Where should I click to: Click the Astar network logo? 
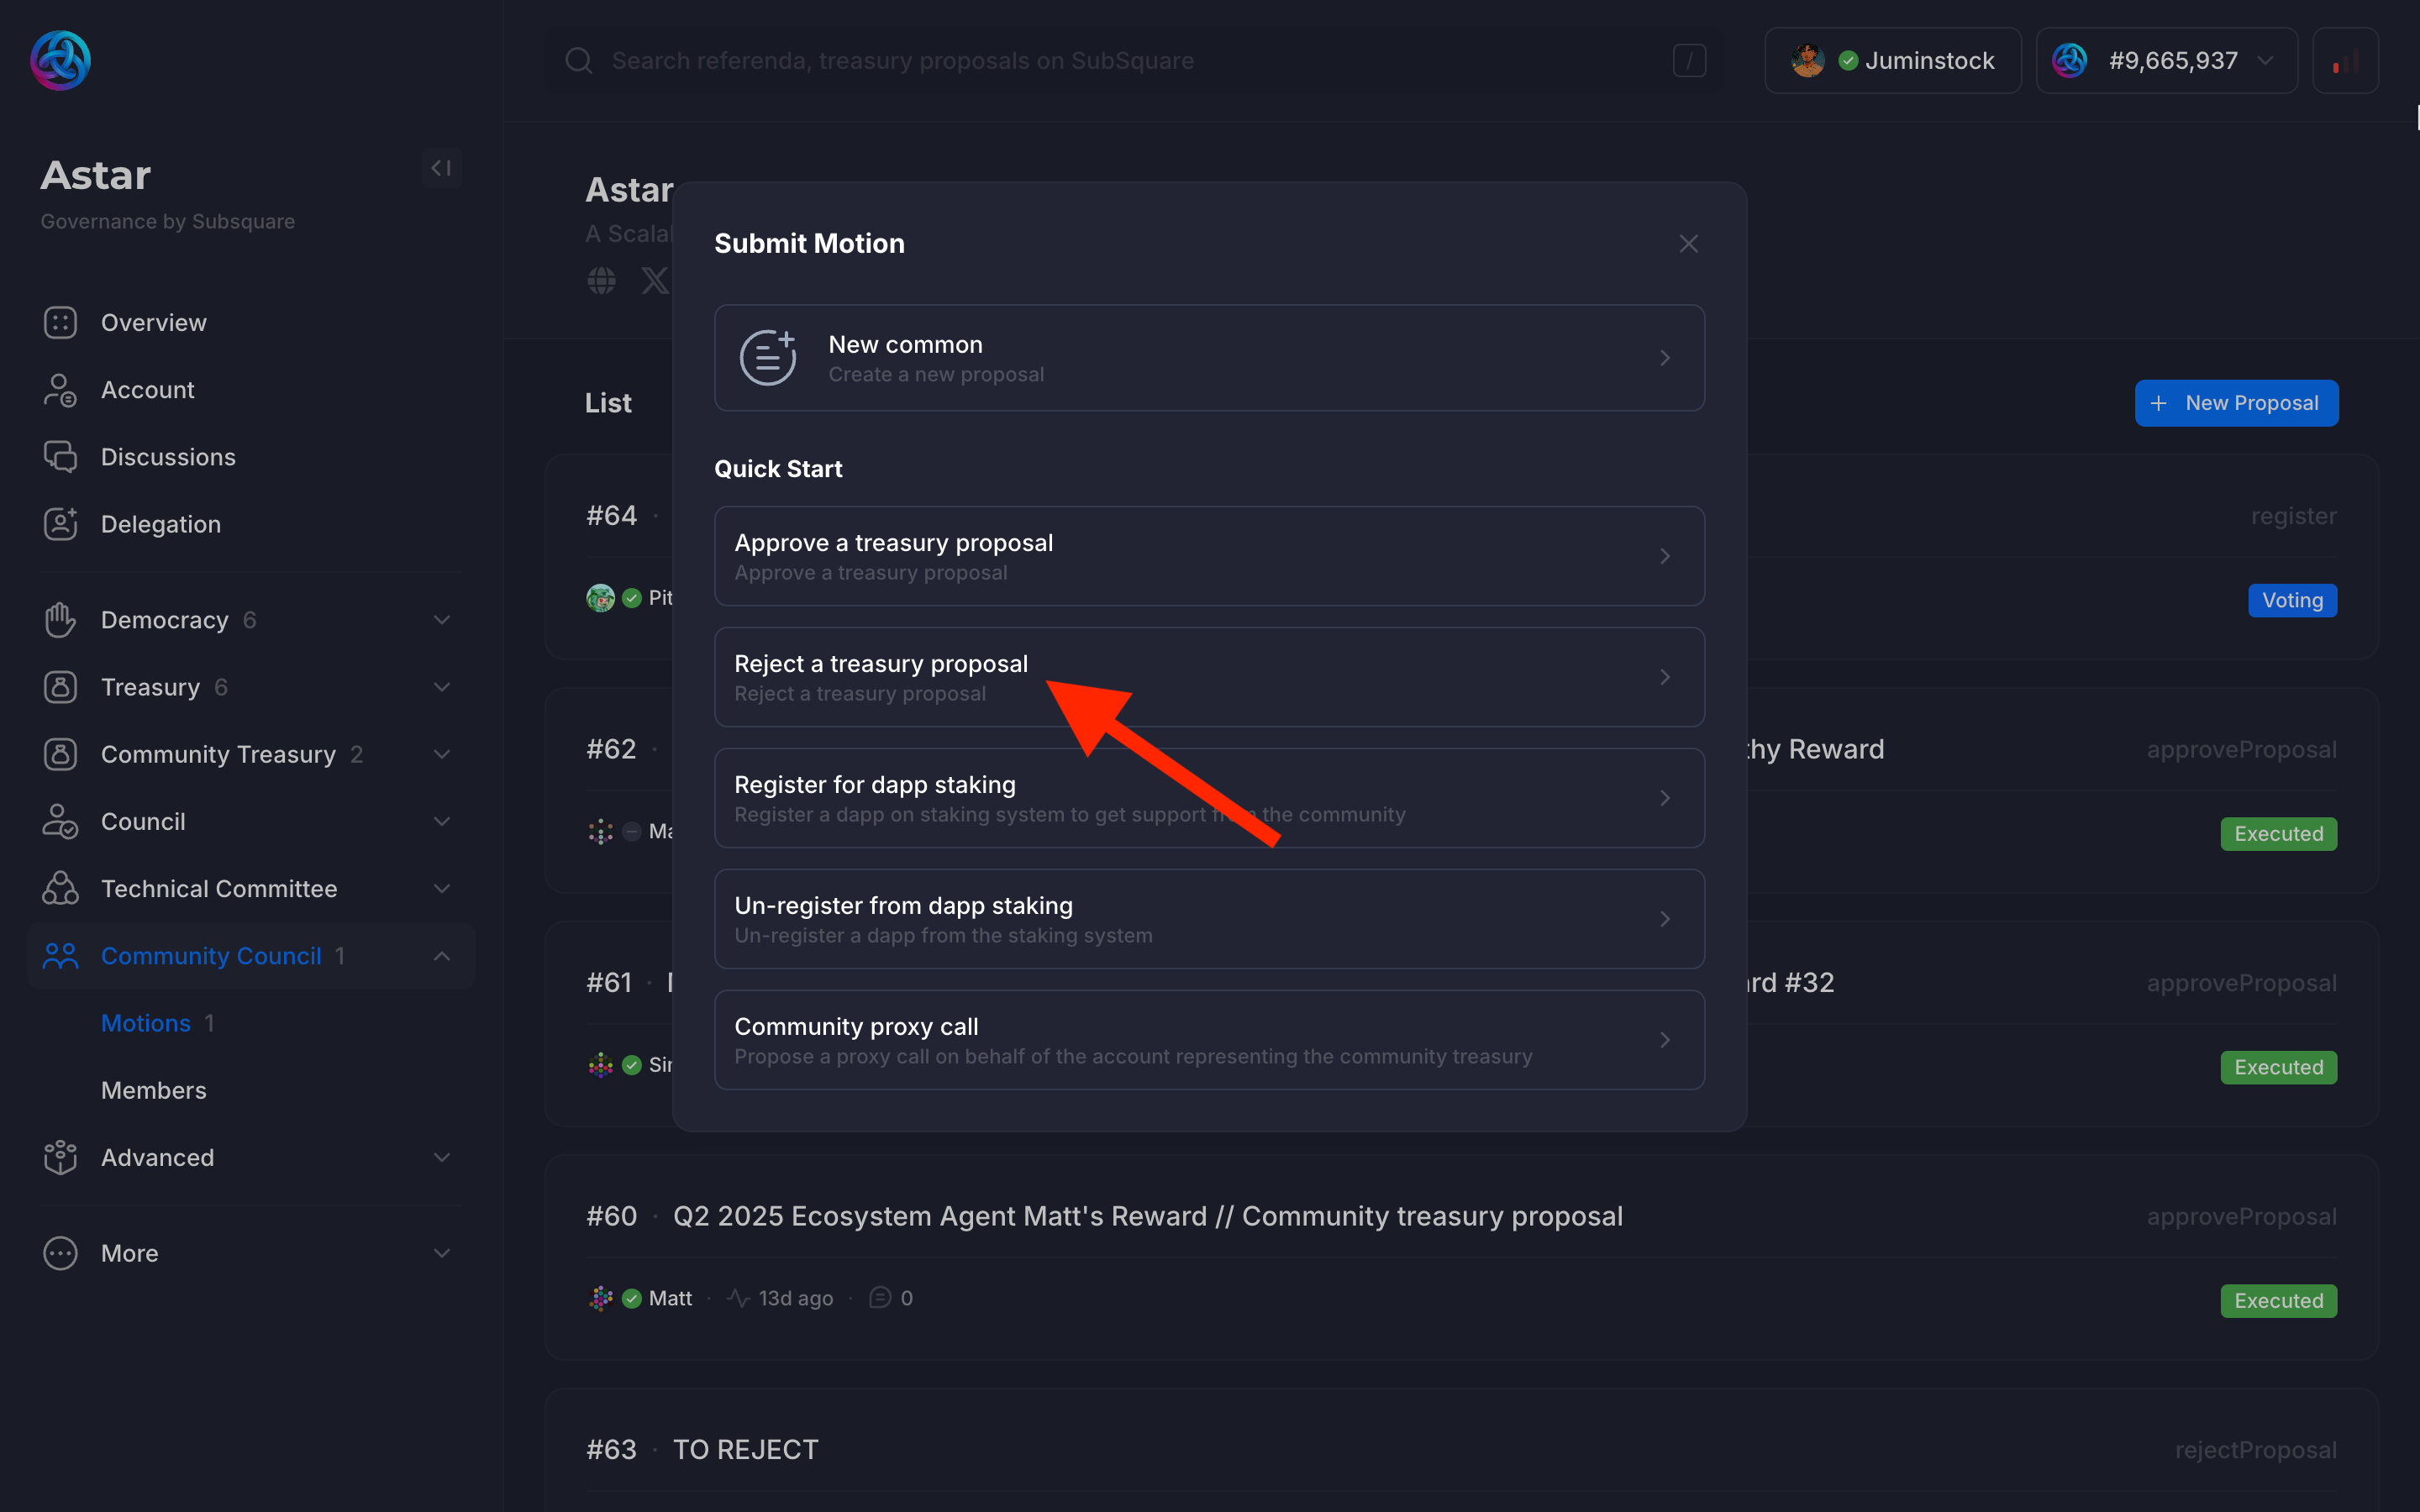coord(60,60)
